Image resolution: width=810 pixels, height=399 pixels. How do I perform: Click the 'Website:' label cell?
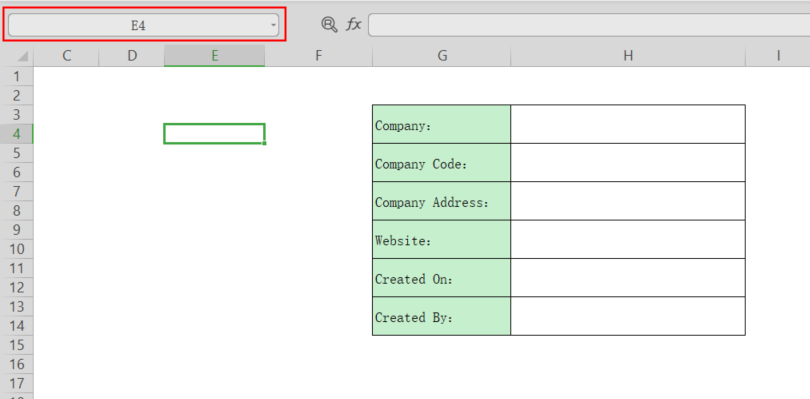(442, 239)
